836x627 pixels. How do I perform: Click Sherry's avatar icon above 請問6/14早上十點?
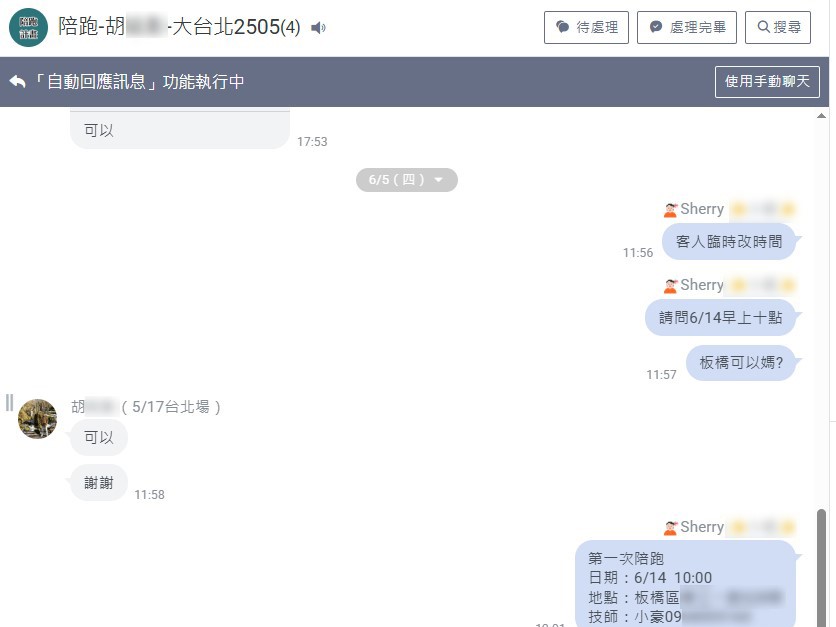click(671, 286)
